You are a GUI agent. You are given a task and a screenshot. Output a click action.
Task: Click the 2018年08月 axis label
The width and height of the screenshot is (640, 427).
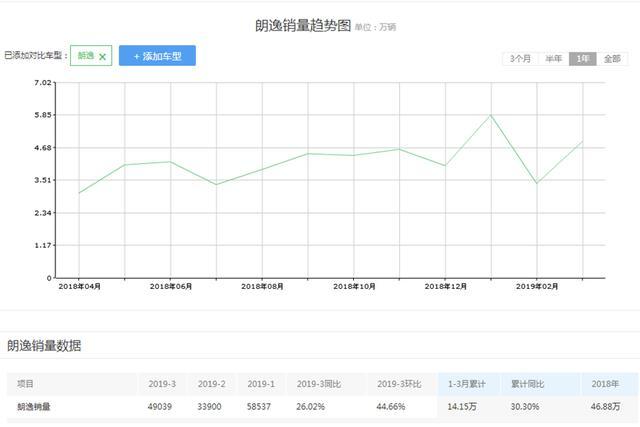(262, 287)
